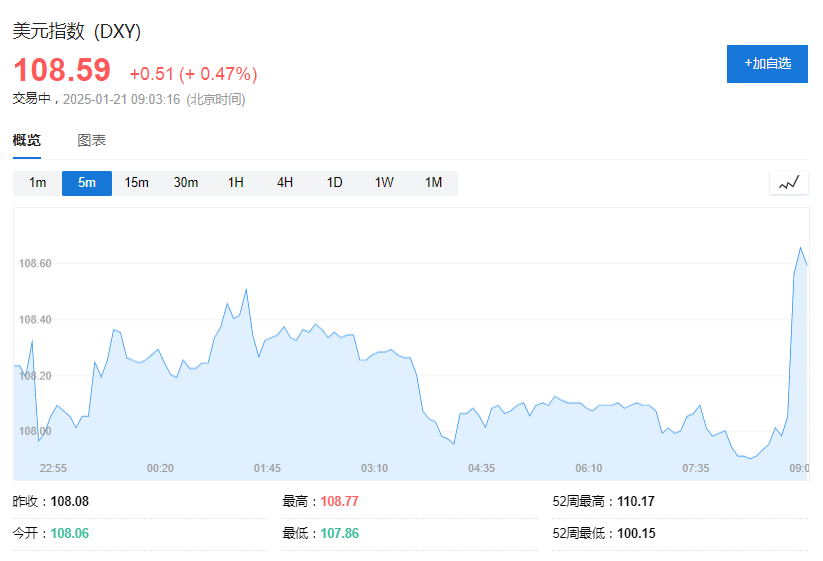Viewport: 823px width, 561px height.
Task: Click the 美元指数 (DXY) title
Action: coord(77,31)
